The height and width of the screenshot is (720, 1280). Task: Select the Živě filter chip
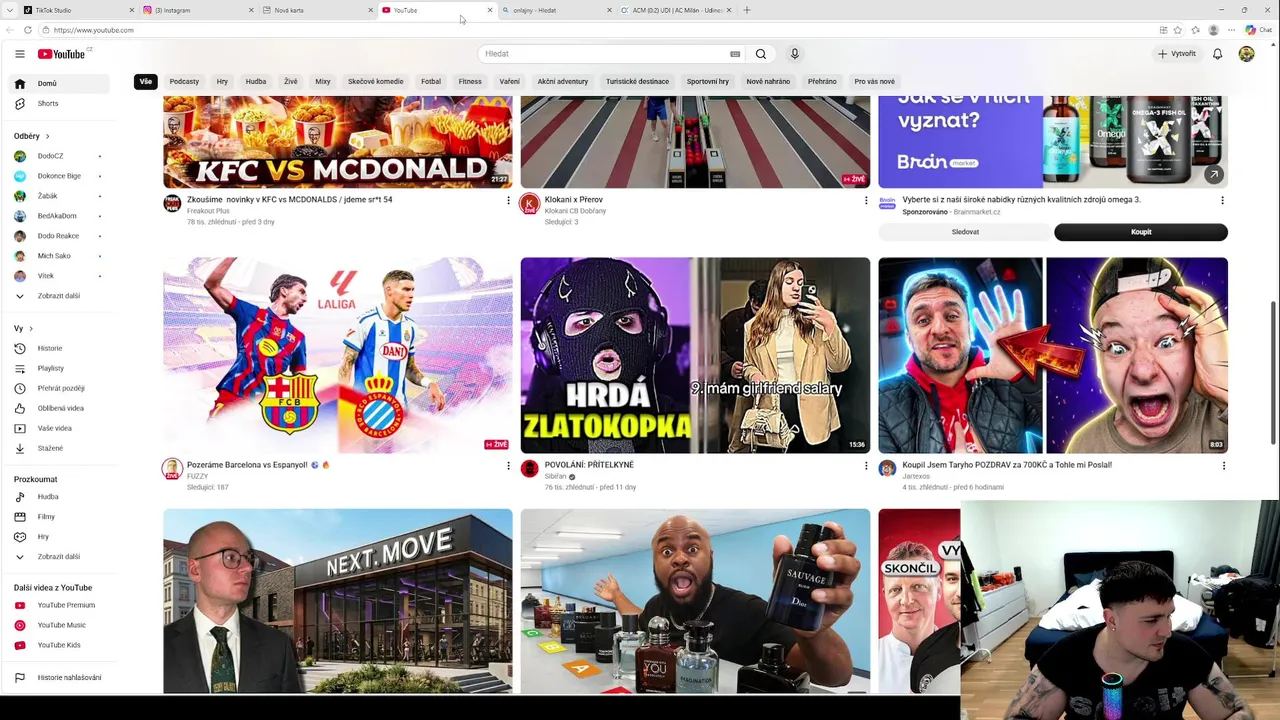tap(291, 82)
